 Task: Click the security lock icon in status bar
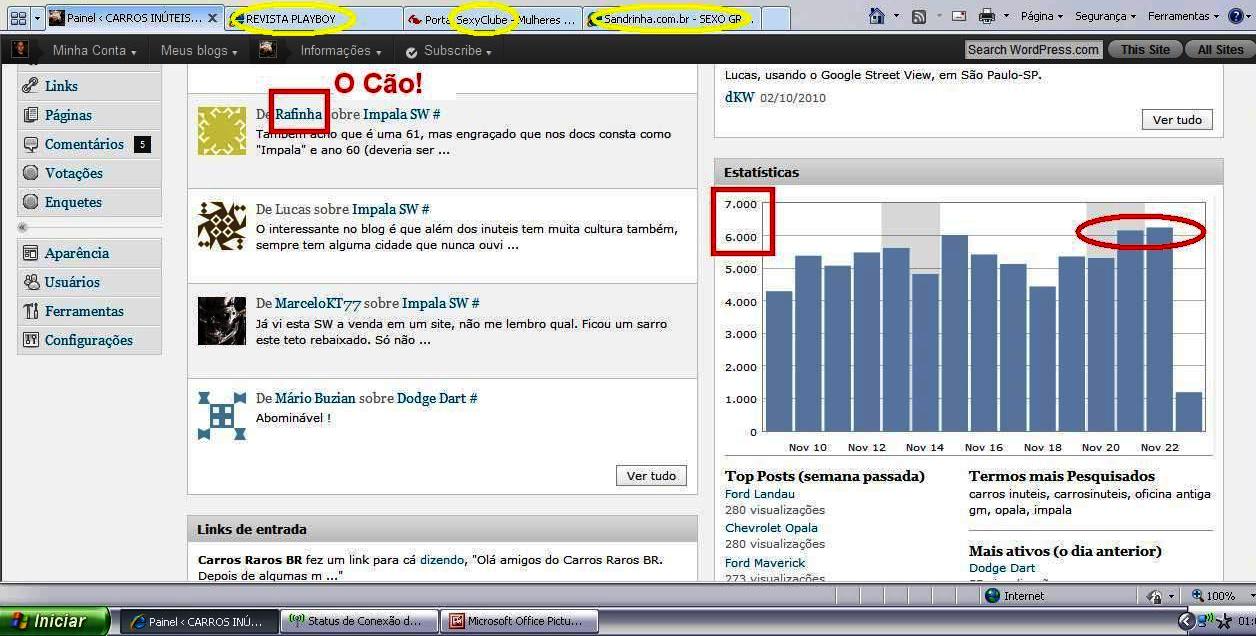(1154, 596)
